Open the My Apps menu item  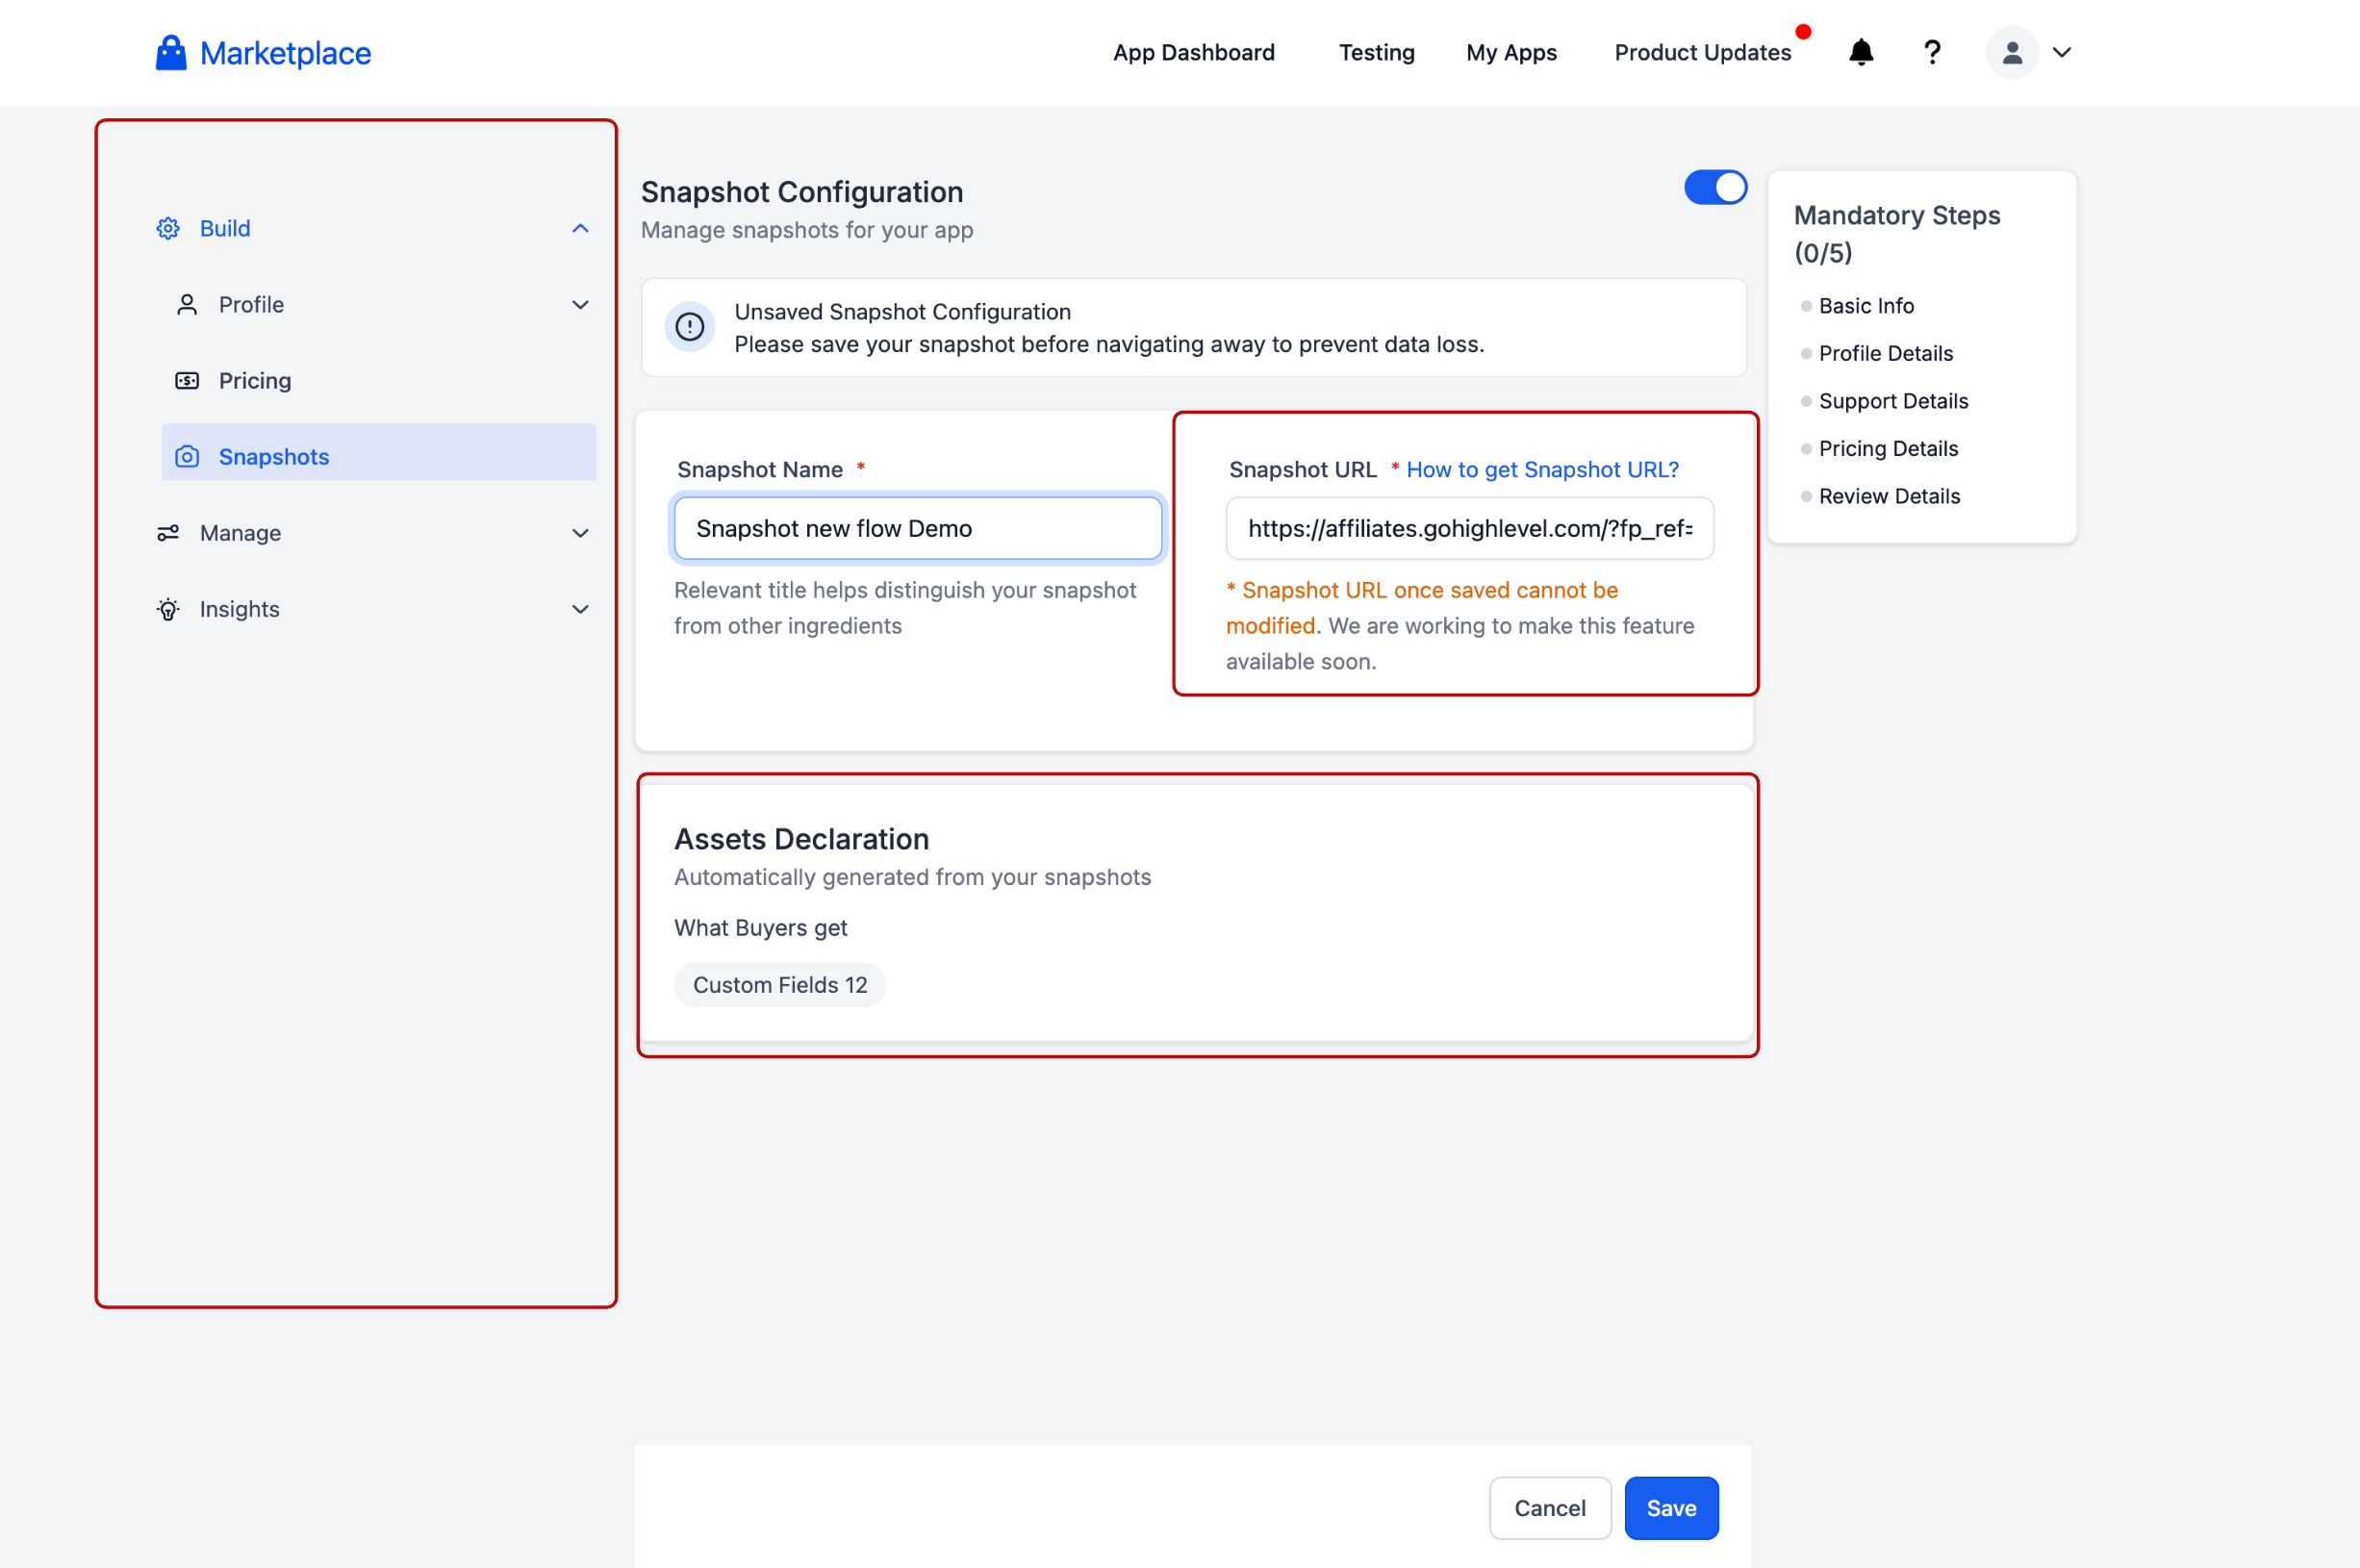pyautogui.click(x=1511, y=53)
